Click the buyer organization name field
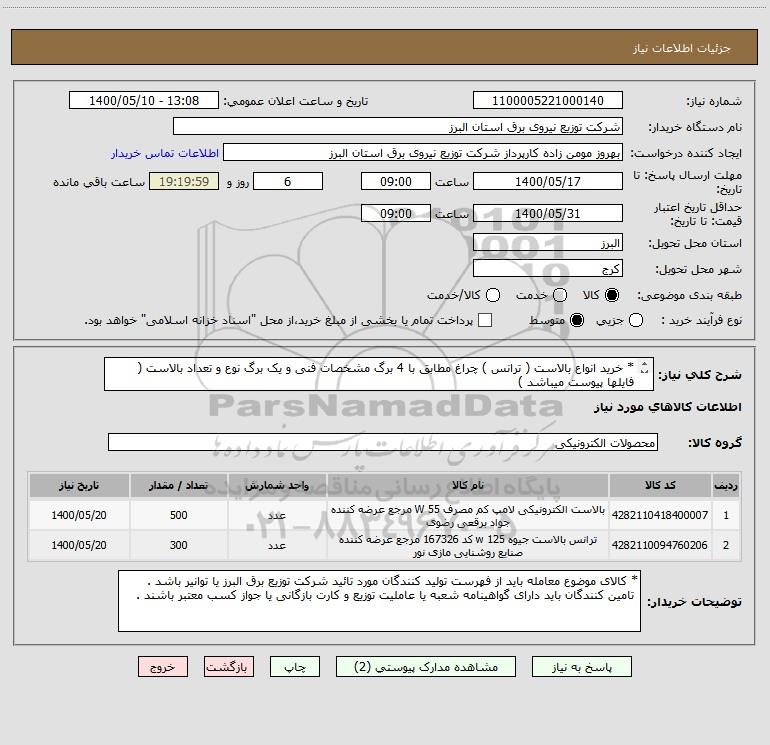 (x=398, y=127)
